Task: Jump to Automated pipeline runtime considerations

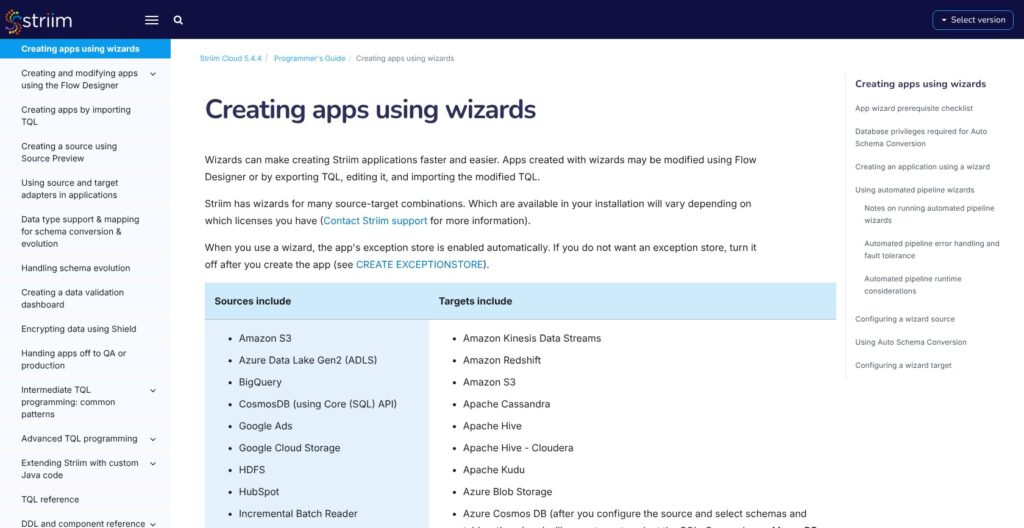Action: (913, 285)
